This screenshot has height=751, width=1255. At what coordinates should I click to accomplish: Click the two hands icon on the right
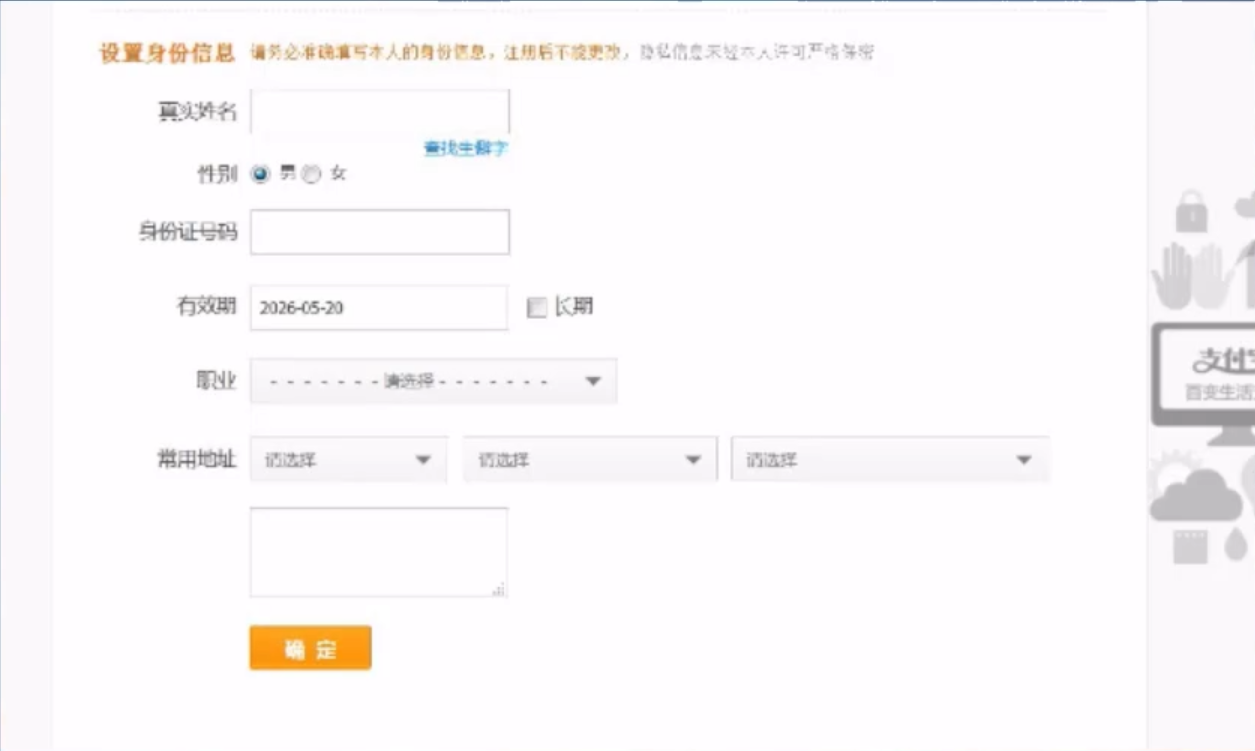[1190, 276]
